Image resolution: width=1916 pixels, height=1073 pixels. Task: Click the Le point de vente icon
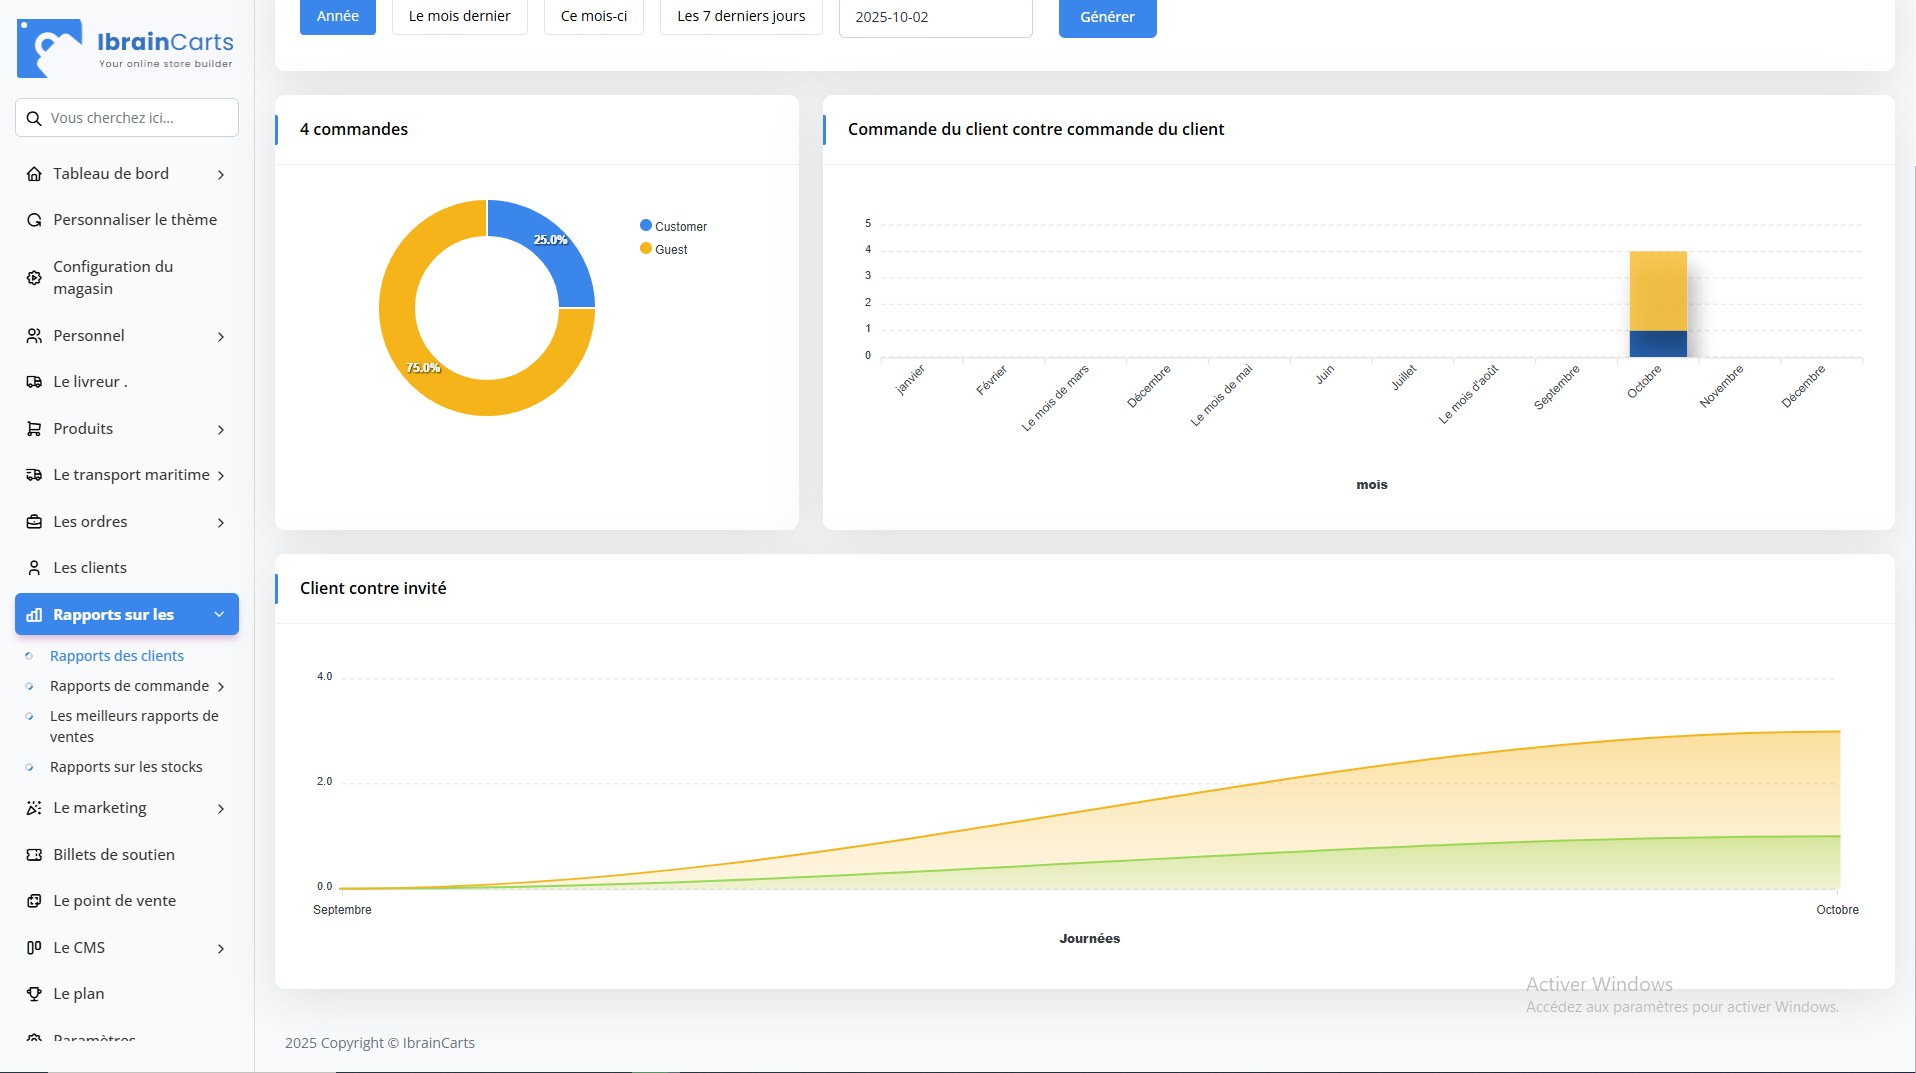34,901
